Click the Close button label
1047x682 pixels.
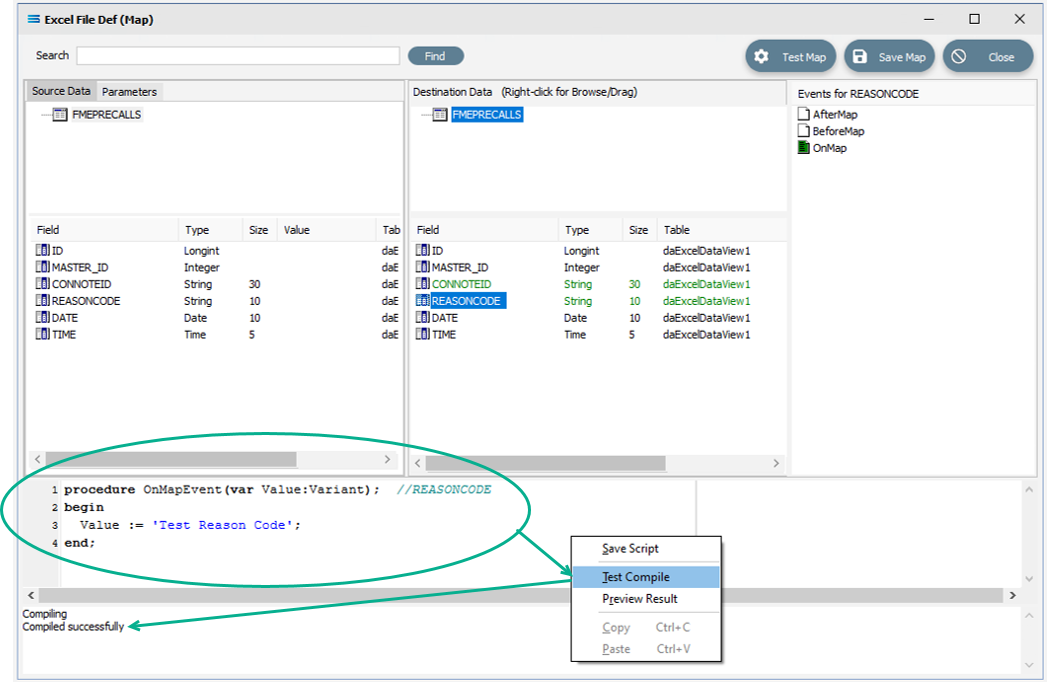click(x=1001, y=57)
